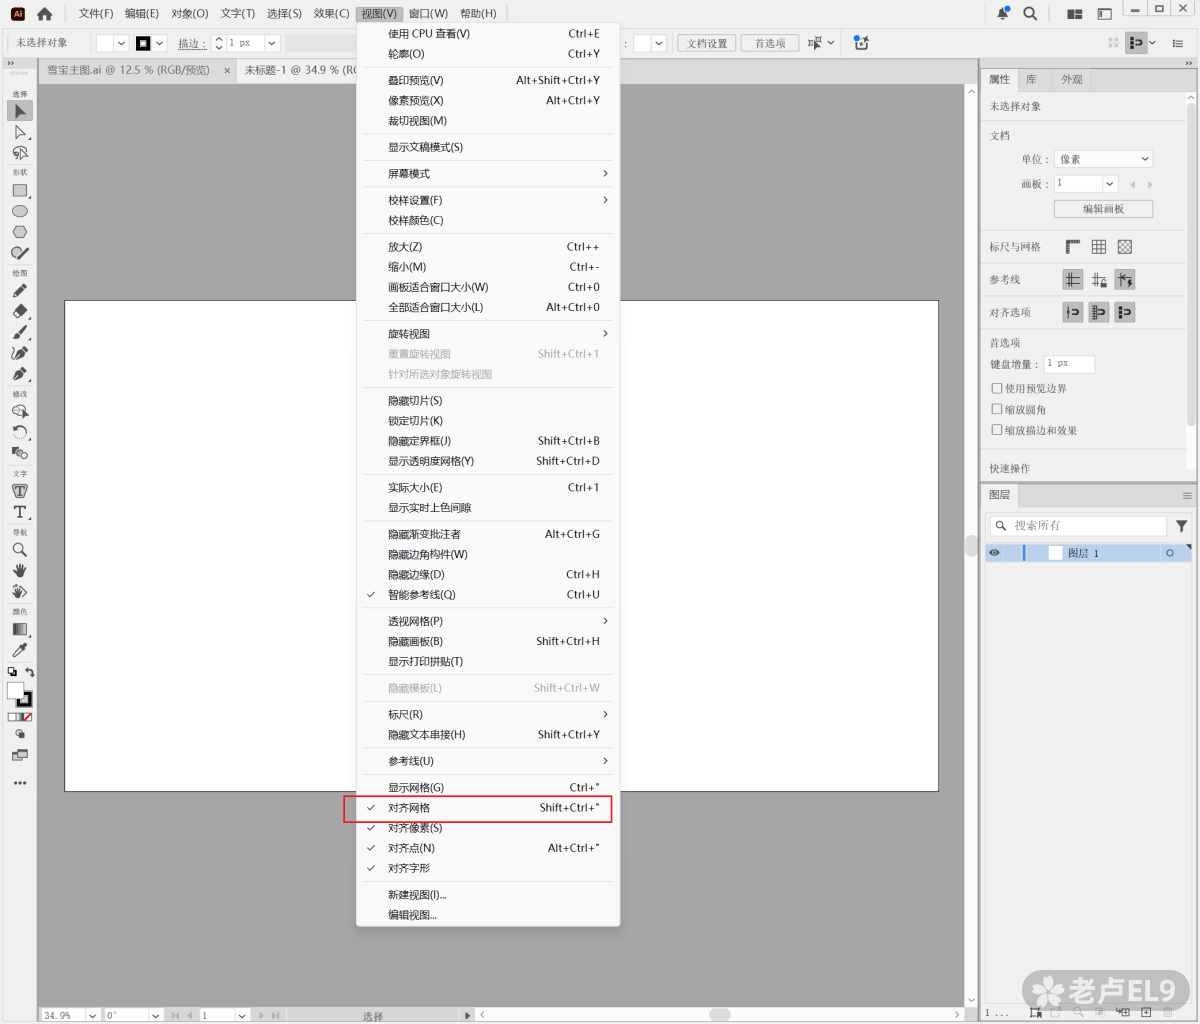
Task: Select the Lasso tool
Action: [x=20, y=153]
